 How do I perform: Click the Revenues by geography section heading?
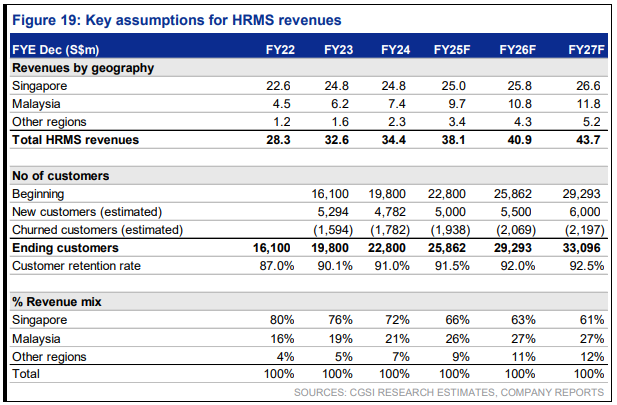[82, 68]
